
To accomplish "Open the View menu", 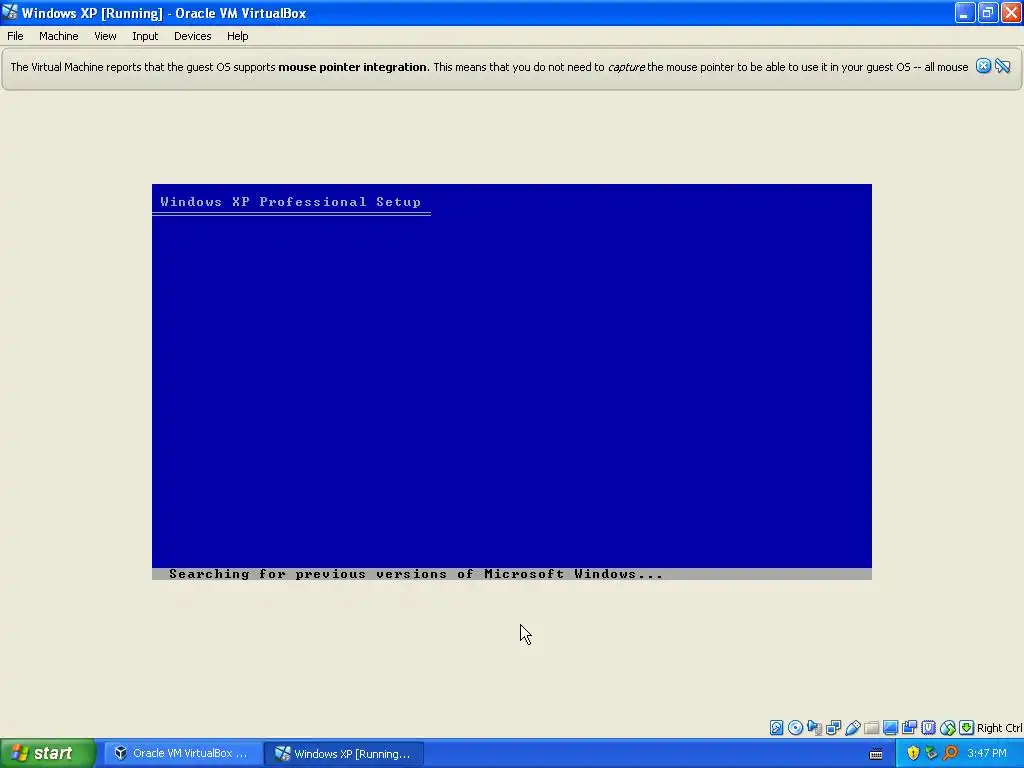I will tap(105, 36).
